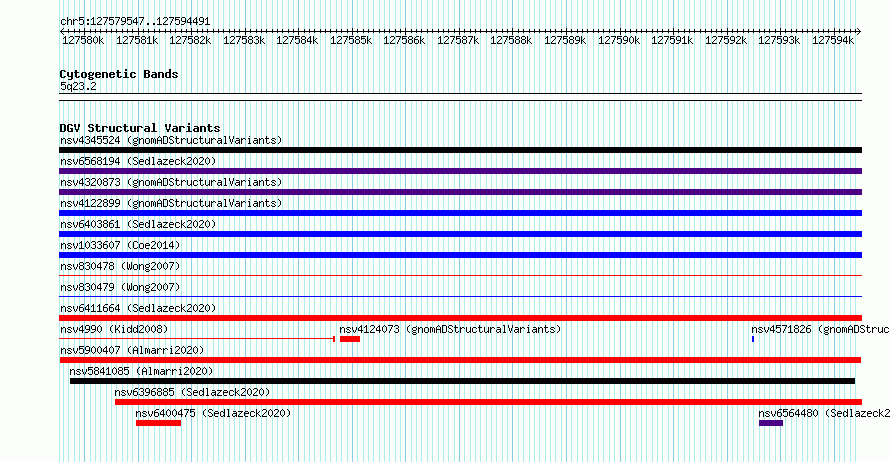This screenshot has width=890, height=462.
Task: Click the 127593k ruler position
Action: (x=779, y=40)
